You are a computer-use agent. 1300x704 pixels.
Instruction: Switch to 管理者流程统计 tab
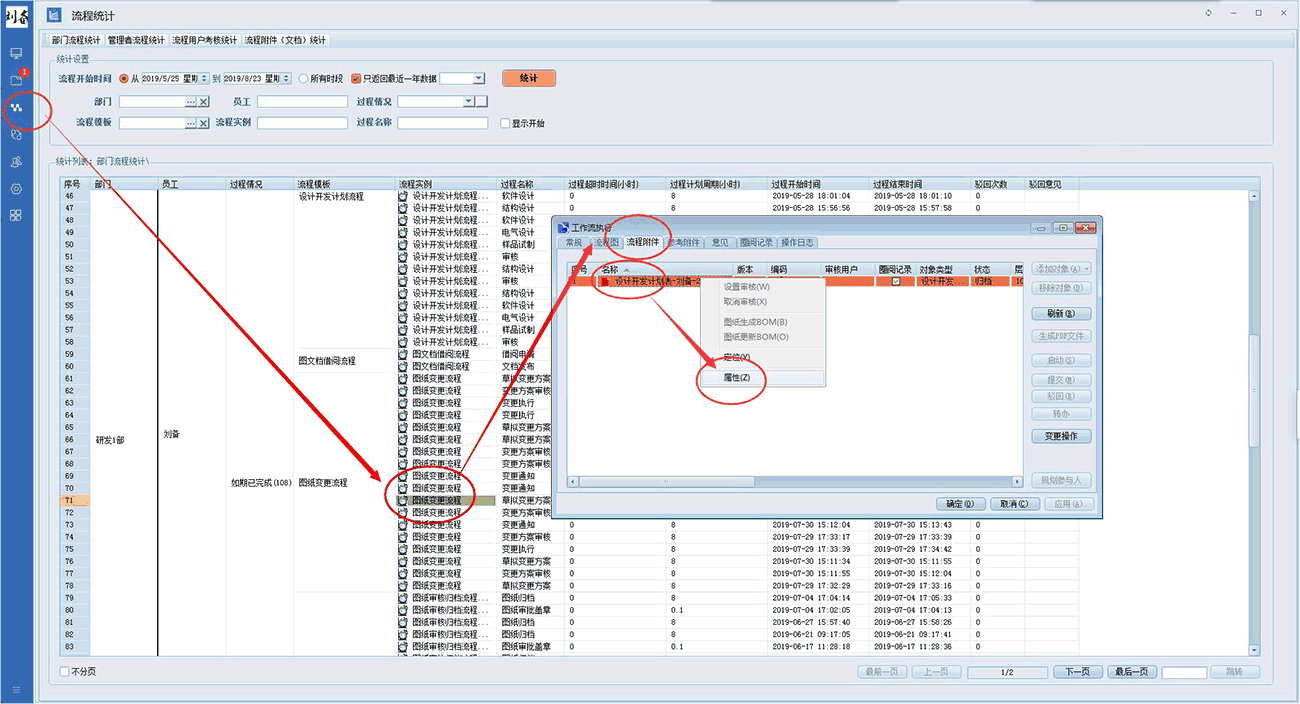(x=136, y=40)
